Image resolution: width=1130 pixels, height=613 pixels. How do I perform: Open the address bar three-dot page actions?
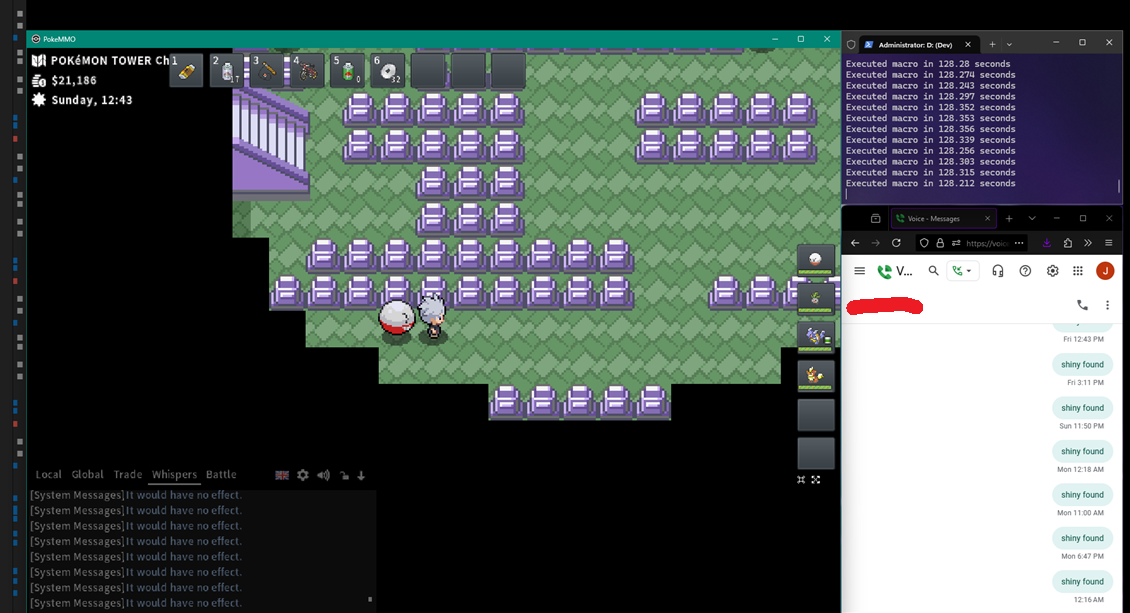(1019, 243)
